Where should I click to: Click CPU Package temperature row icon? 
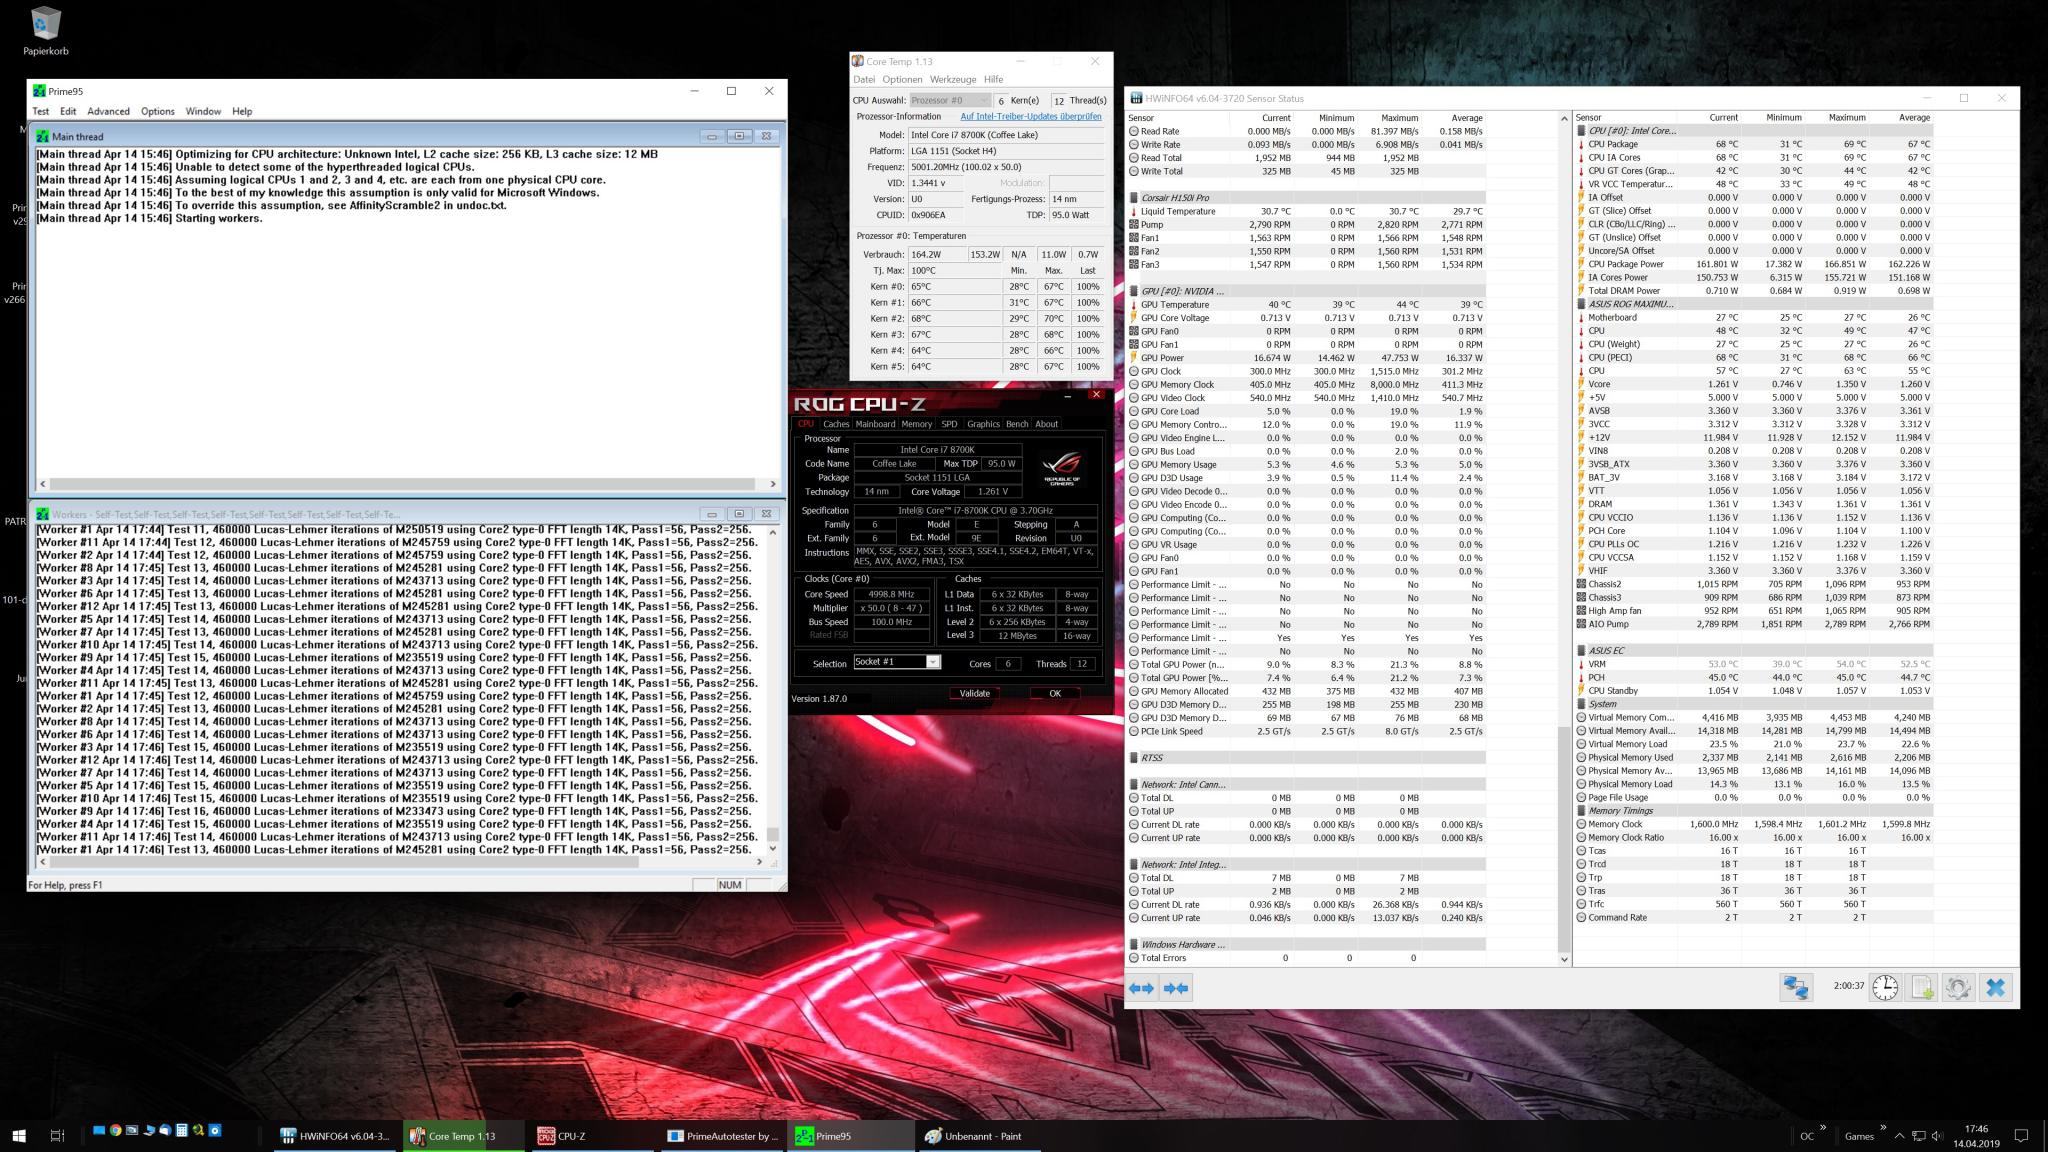tap(1582, 145)
